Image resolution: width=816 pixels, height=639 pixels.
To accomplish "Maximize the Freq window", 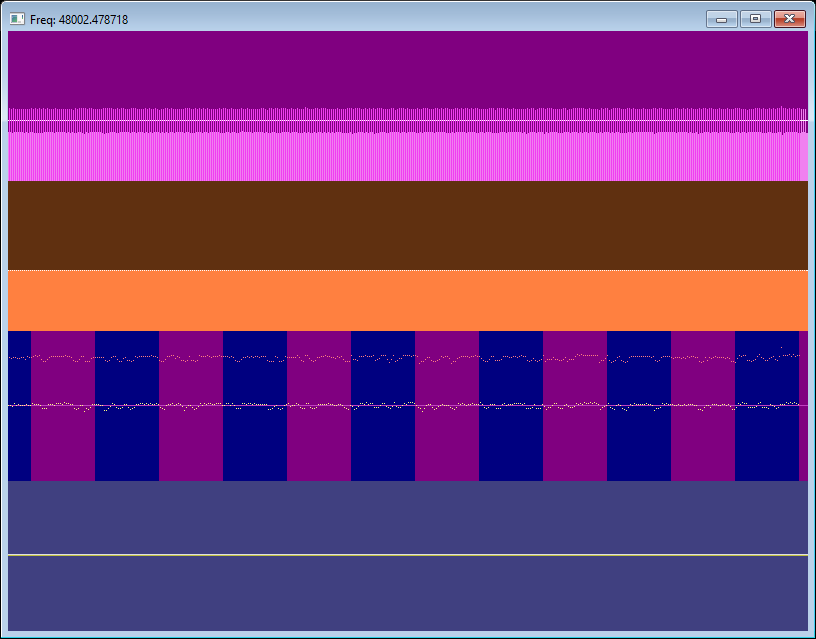I will pyautogui.click(x=755, y=19).
